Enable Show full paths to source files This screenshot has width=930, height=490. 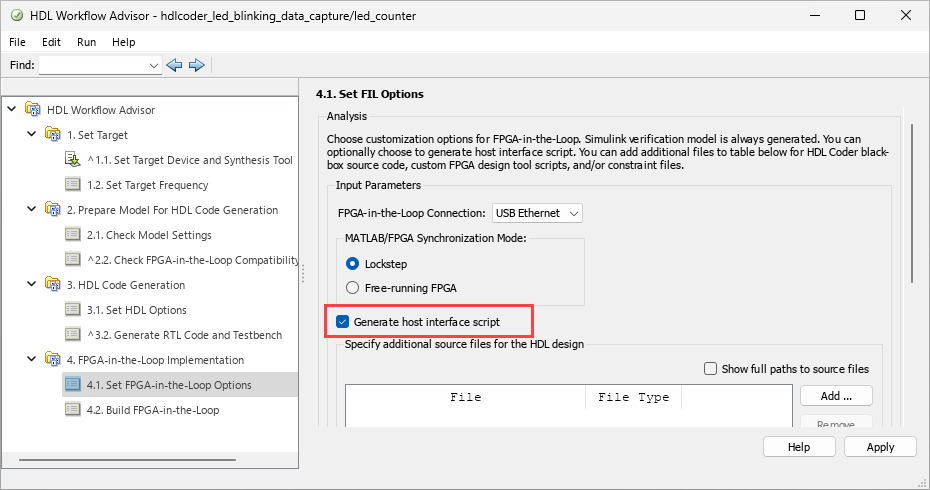click(710, 368)
